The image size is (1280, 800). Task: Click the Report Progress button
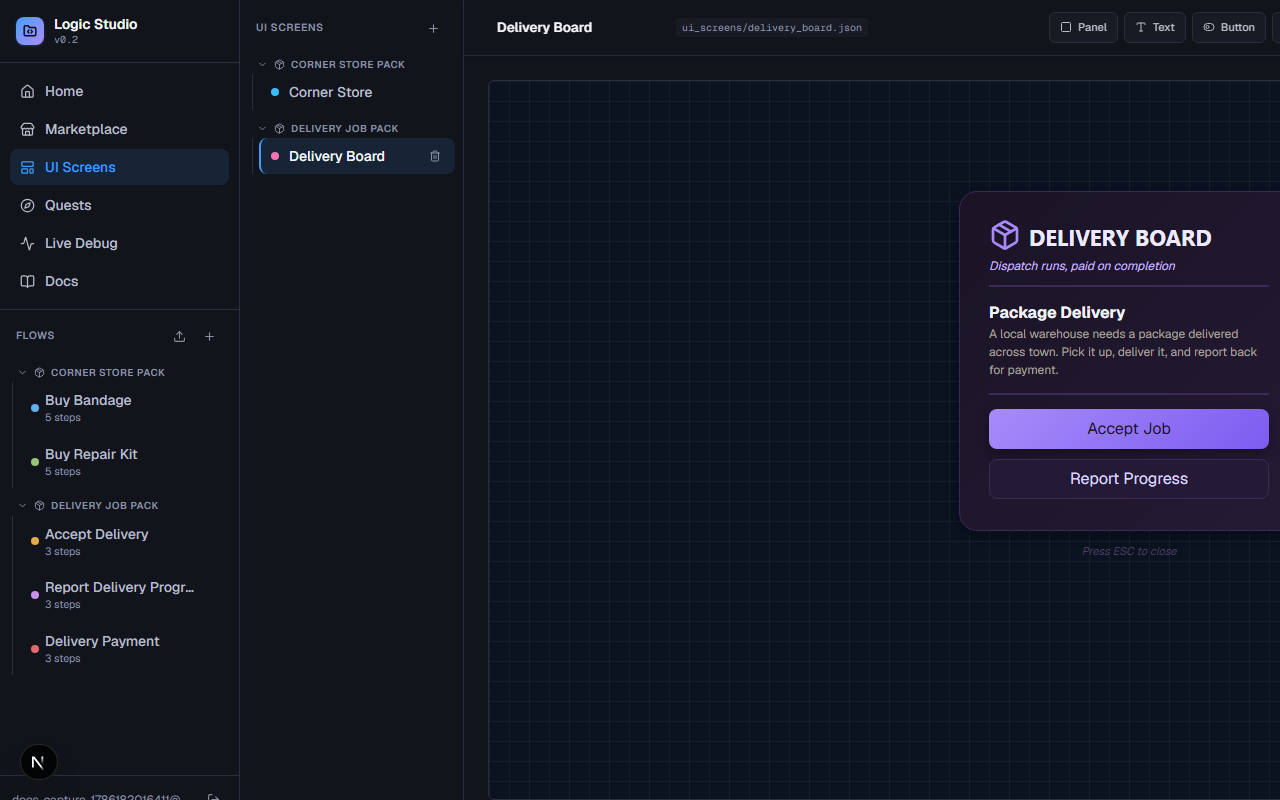pos(1129,479)
